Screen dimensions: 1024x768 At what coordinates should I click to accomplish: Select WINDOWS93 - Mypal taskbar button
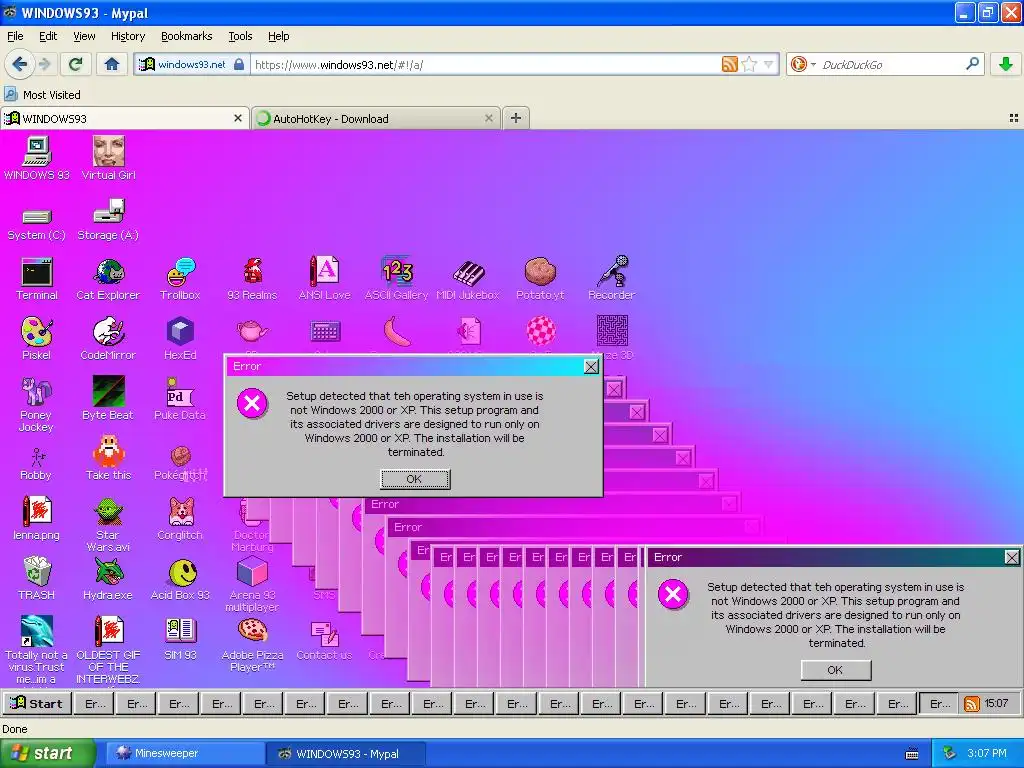pyautogui.click(x=346, y=754)
